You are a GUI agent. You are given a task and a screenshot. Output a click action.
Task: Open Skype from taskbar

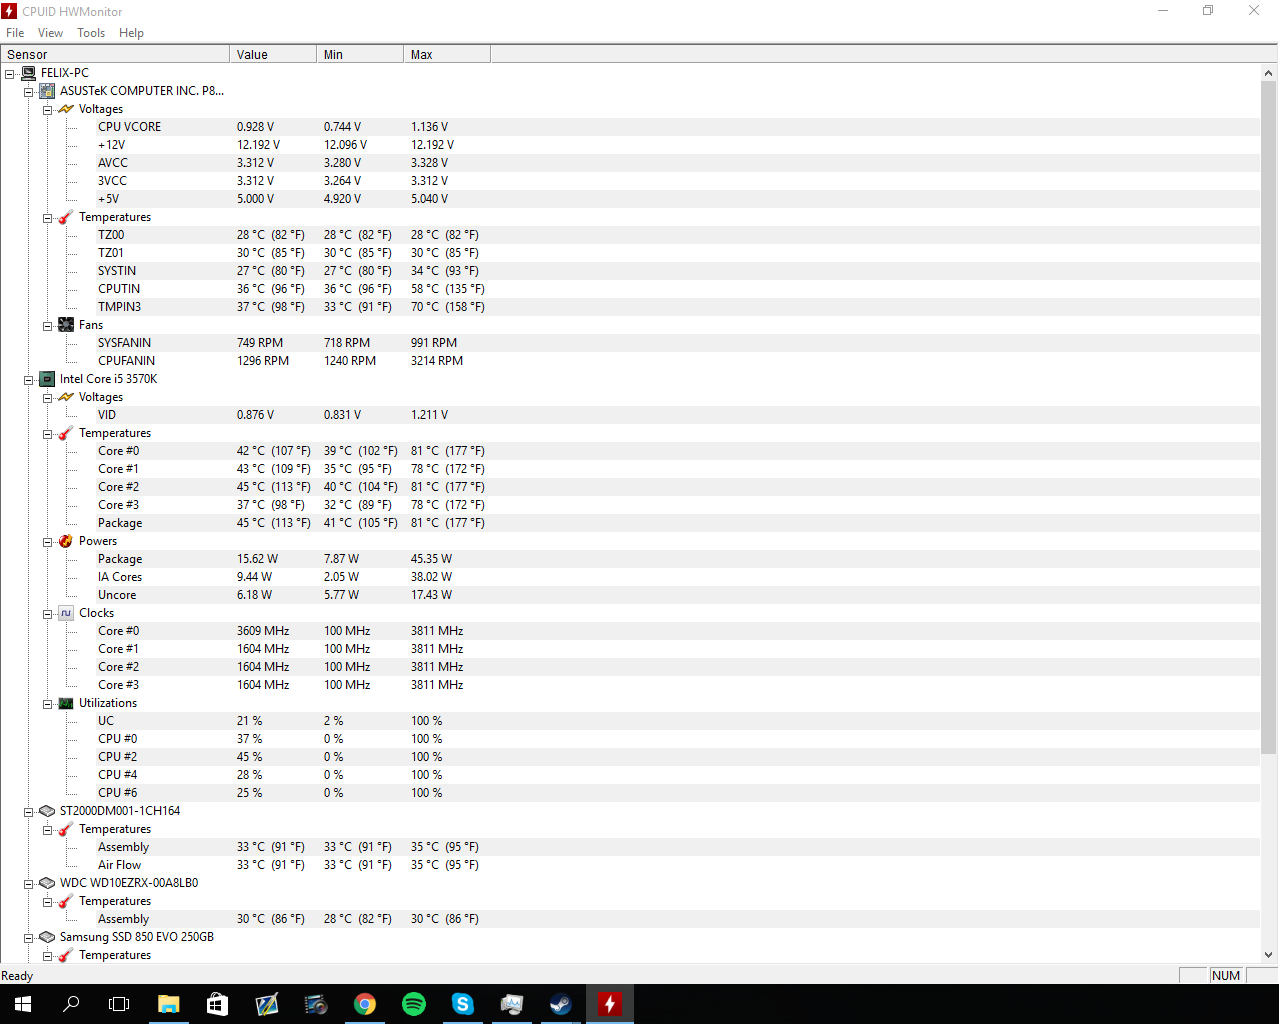(x=462, y=1004)
